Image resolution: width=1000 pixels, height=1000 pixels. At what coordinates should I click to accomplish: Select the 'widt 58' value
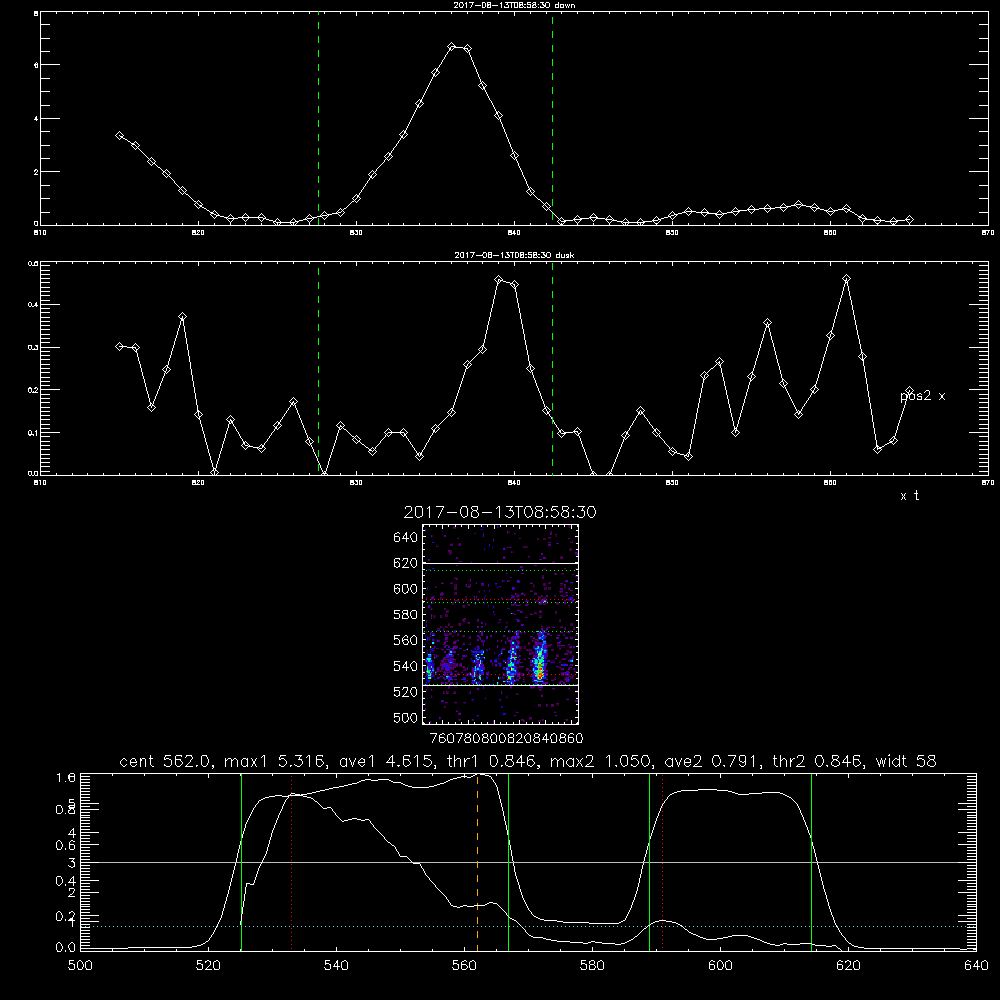[906, 761]
